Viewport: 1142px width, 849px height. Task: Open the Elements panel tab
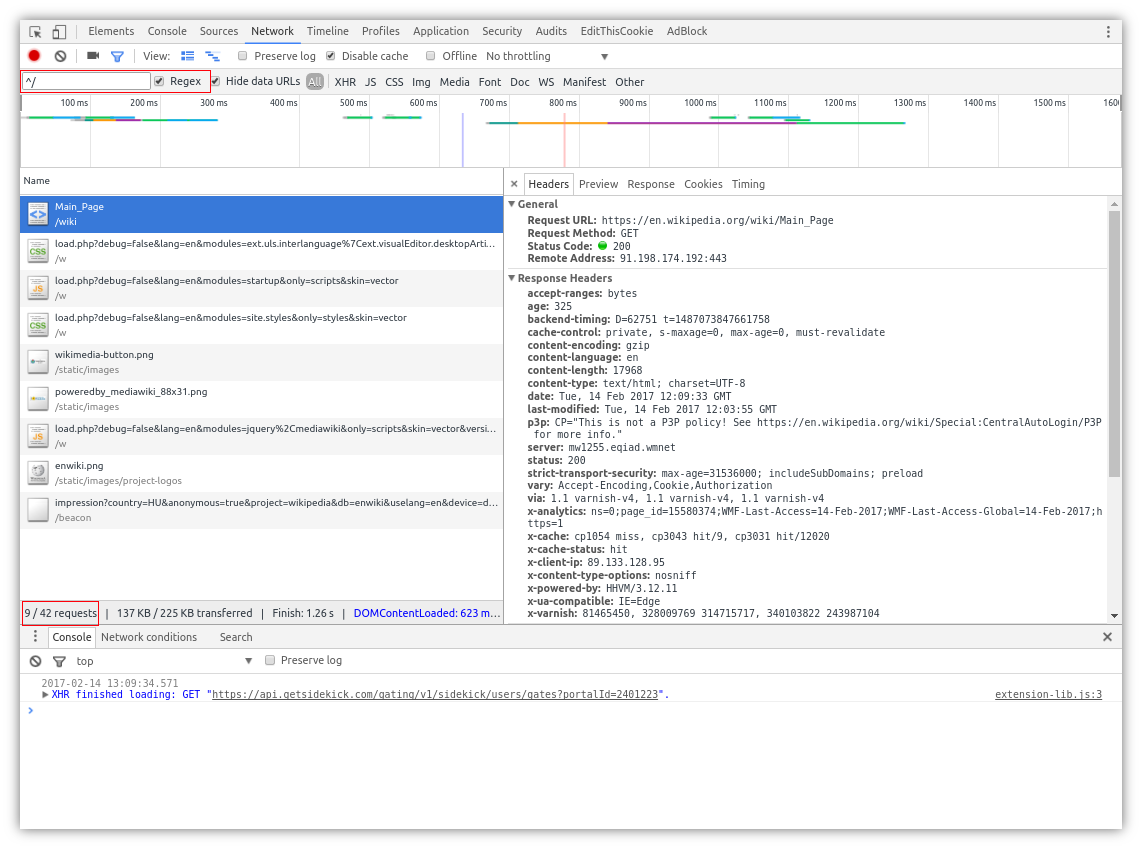(x=111, y=31)
